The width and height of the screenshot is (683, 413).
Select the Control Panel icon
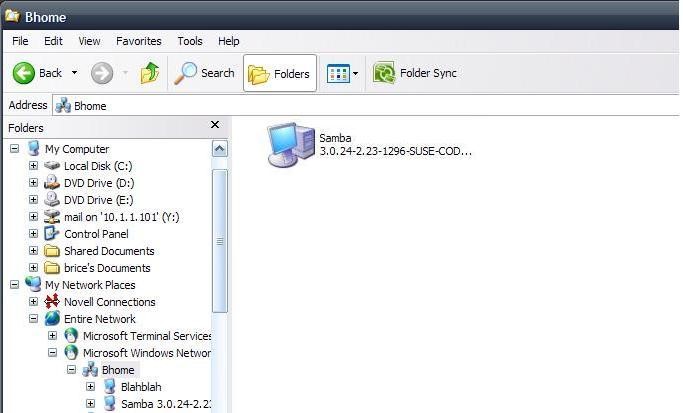coord(52,234)
